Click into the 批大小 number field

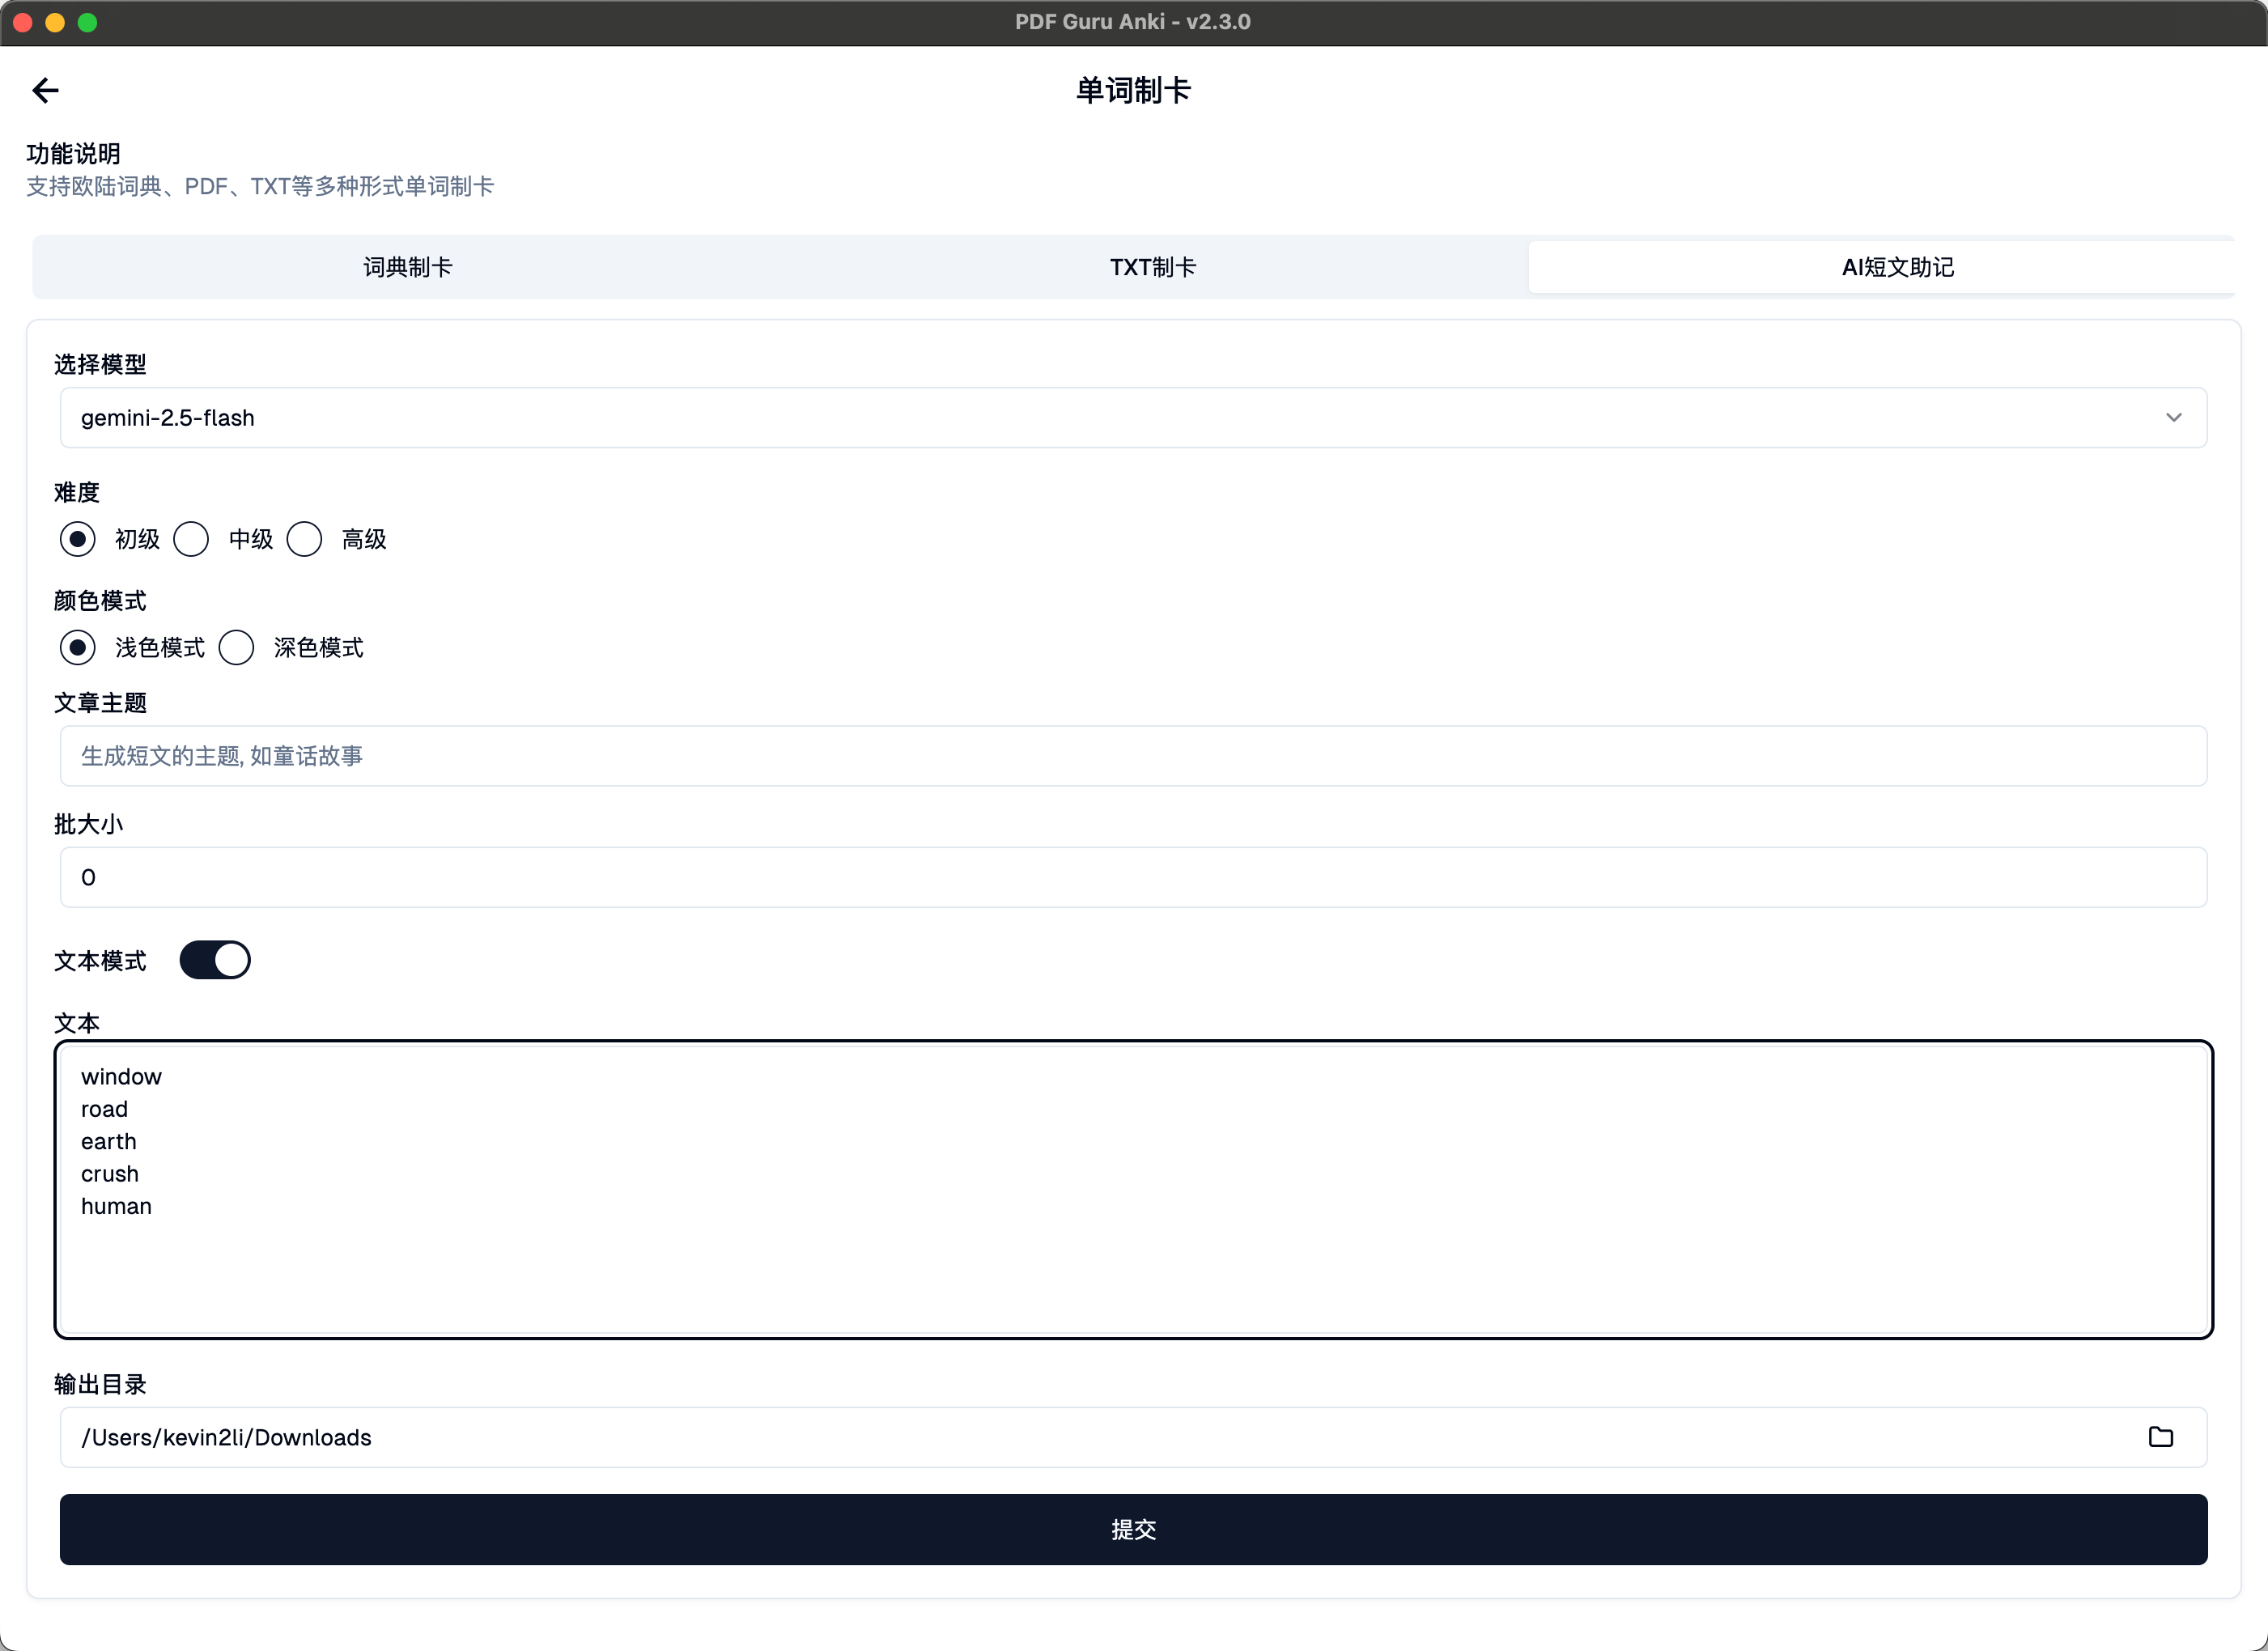[1132, 877]
